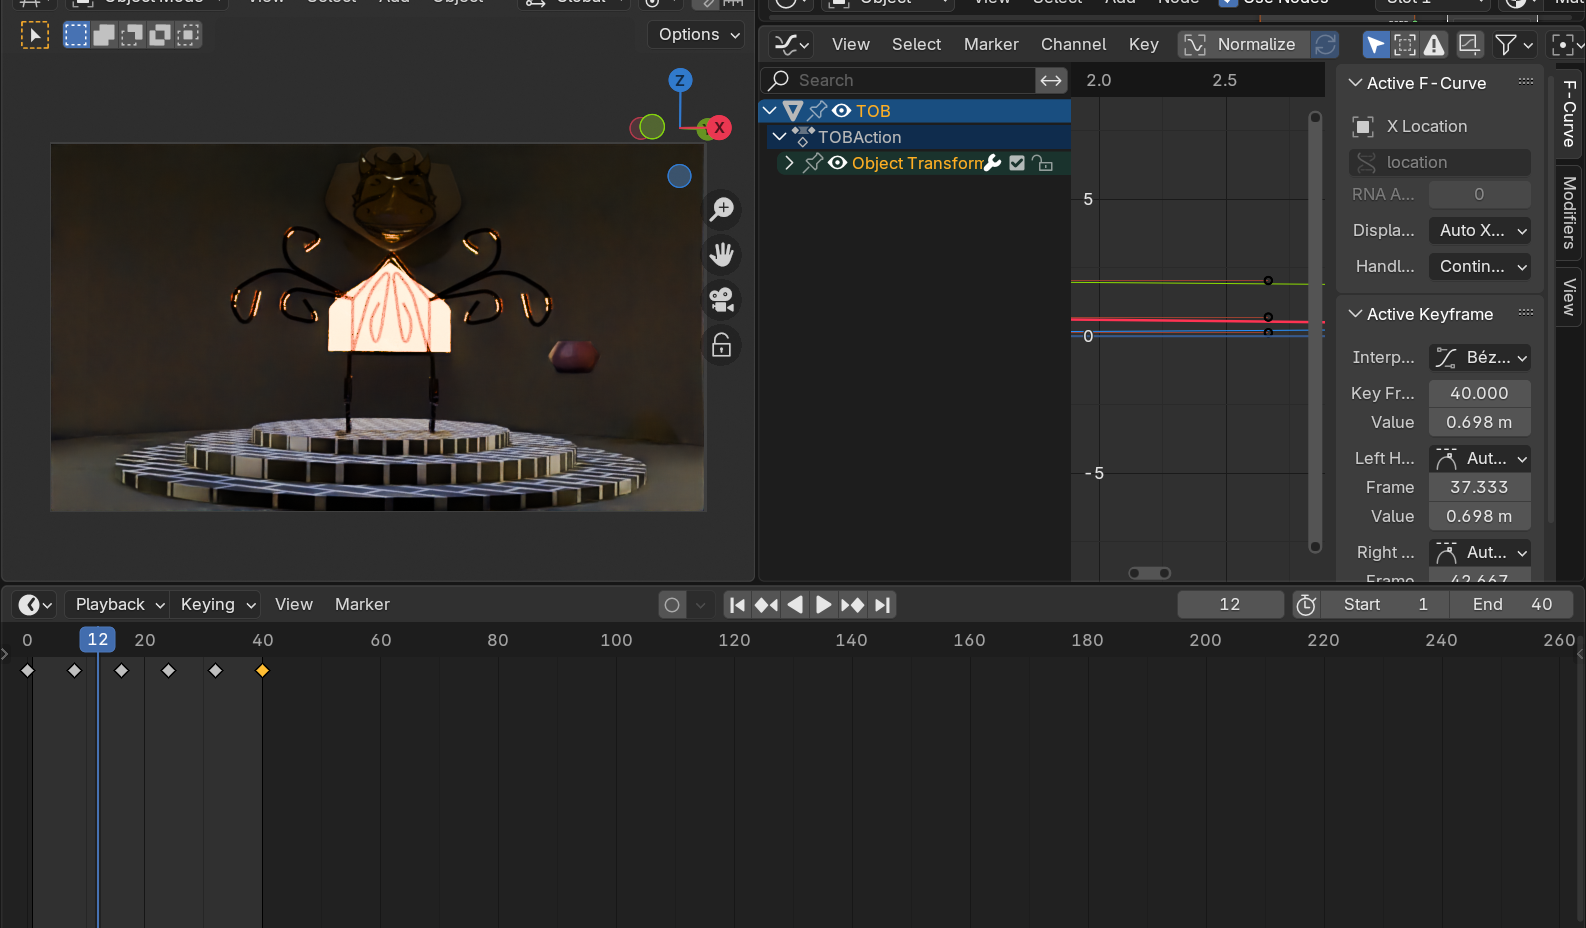Click the red X axis gizmo ball

pyautogui.click(x=718, y=128)
